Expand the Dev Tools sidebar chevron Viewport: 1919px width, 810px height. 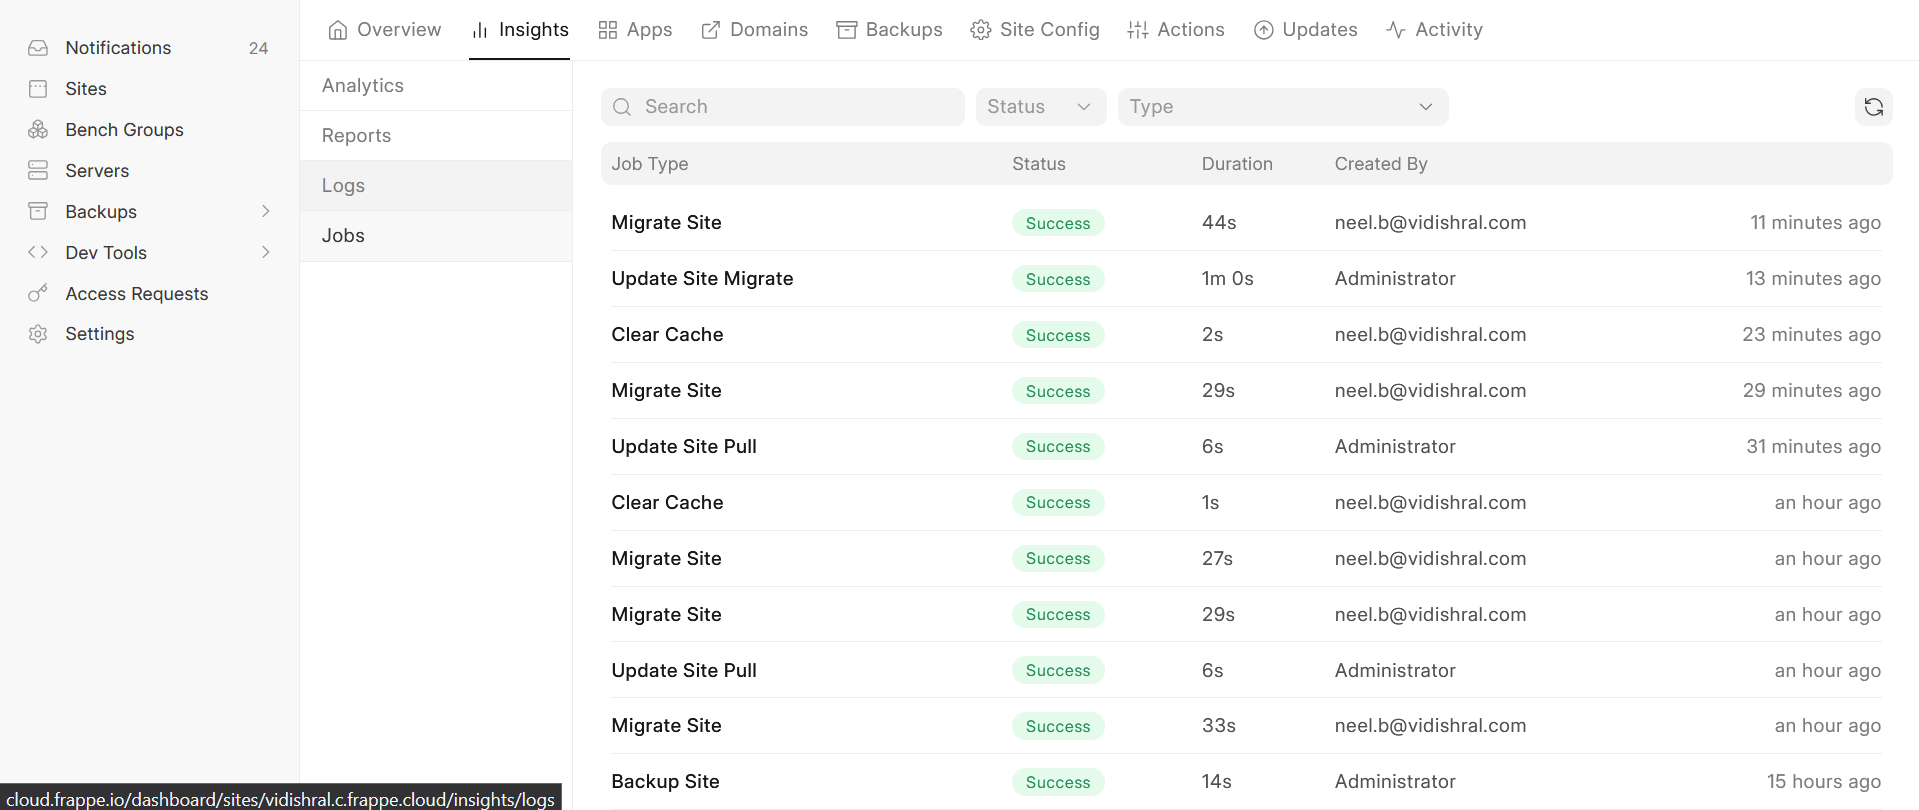point(265,253)
